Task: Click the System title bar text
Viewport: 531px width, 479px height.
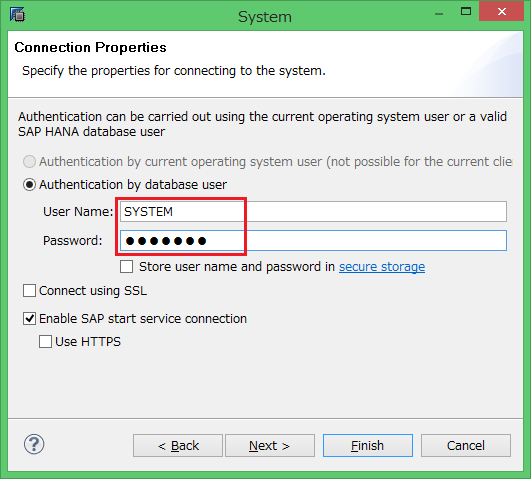Action: tap(265, 17)
